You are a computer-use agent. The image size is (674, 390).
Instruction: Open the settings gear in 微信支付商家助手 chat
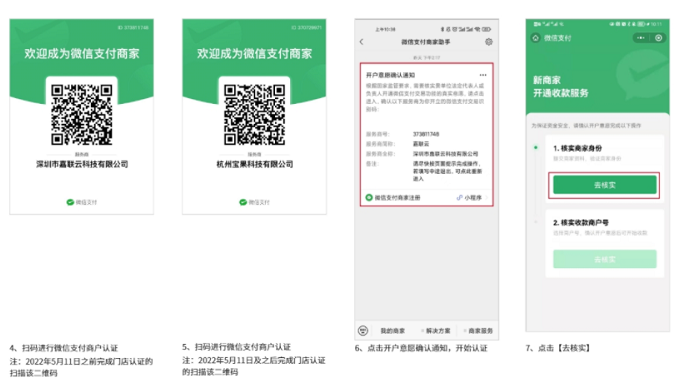point(489,42)
